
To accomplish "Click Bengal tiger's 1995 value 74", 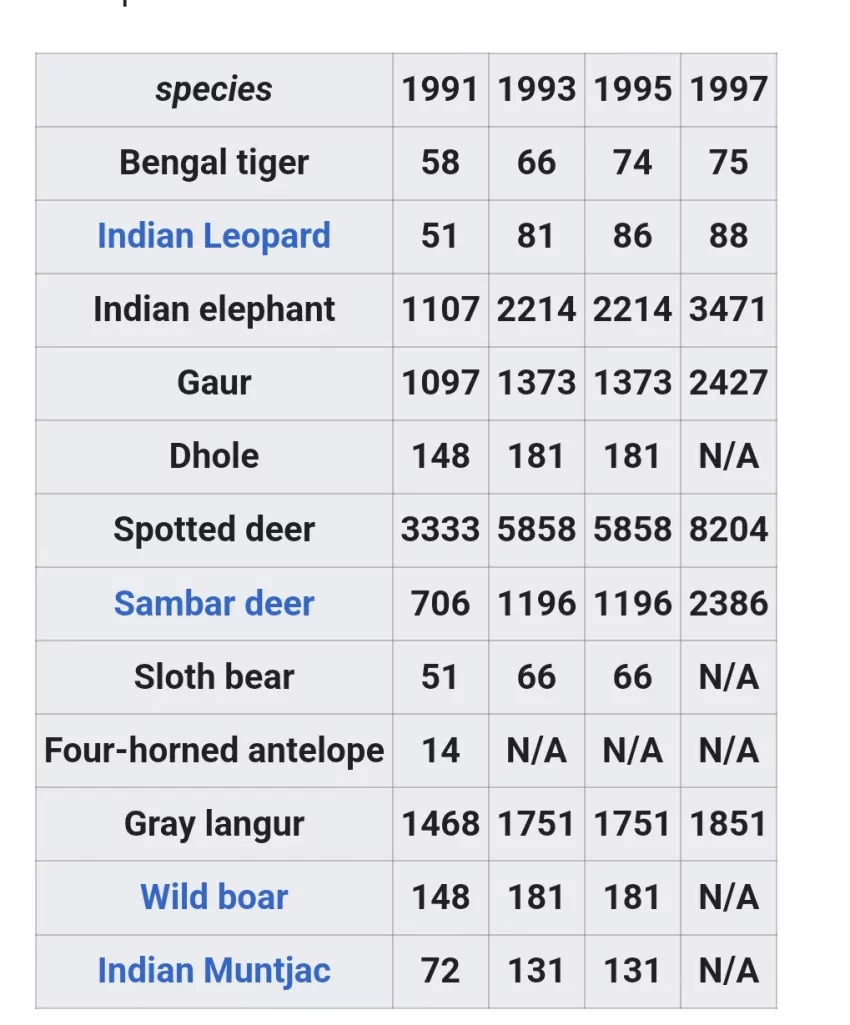I will 632,162.
